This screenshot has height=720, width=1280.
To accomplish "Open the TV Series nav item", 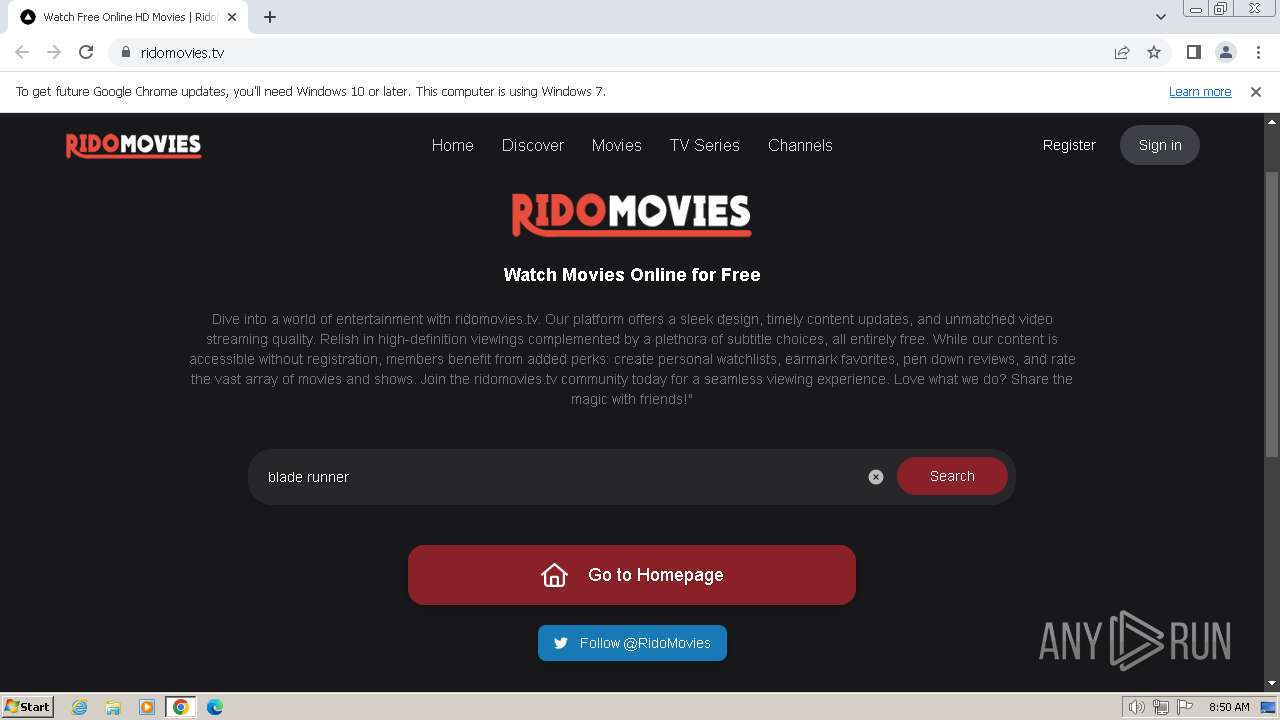I will 705,145.
